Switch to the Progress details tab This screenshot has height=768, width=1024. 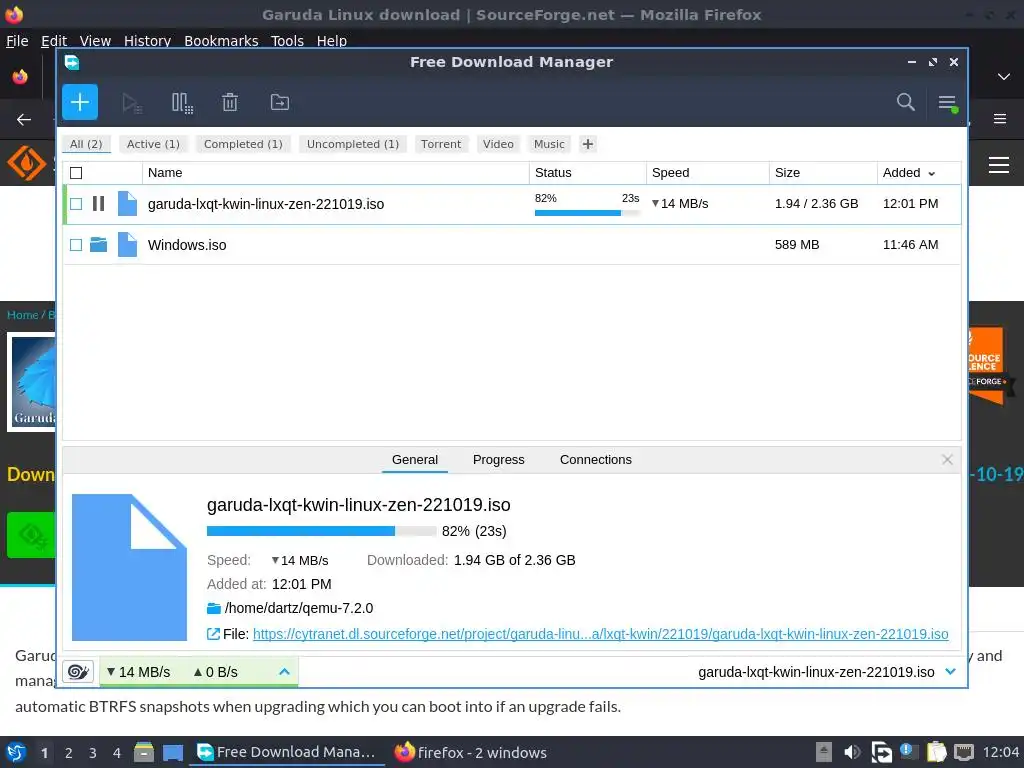click(498, 460)
